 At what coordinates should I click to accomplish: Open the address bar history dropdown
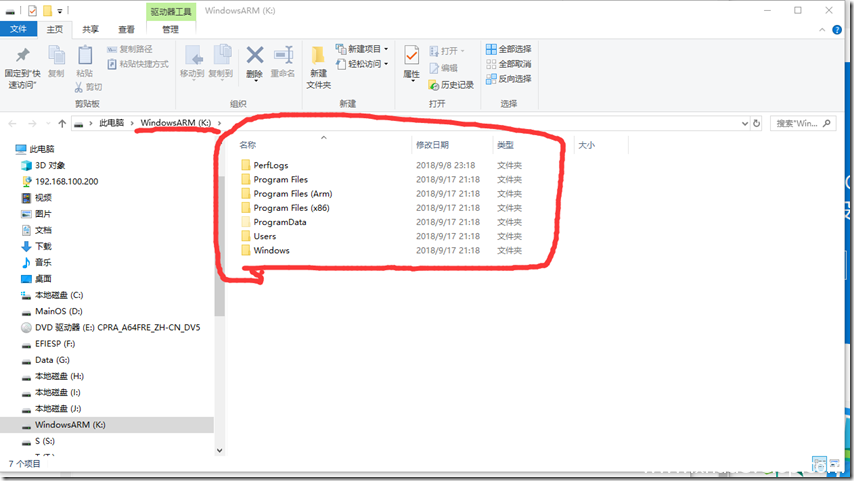(744, 123)
